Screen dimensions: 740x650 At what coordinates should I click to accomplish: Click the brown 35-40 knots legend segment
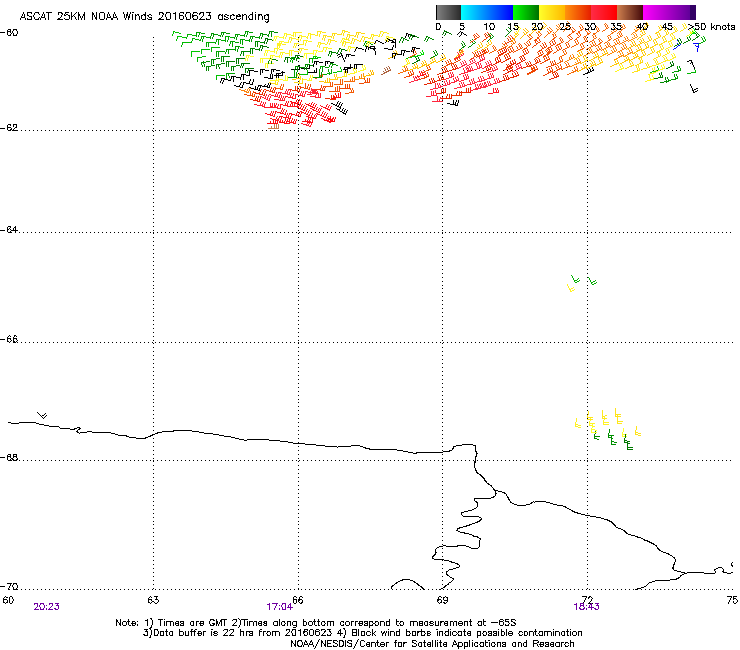pos(630,12)
